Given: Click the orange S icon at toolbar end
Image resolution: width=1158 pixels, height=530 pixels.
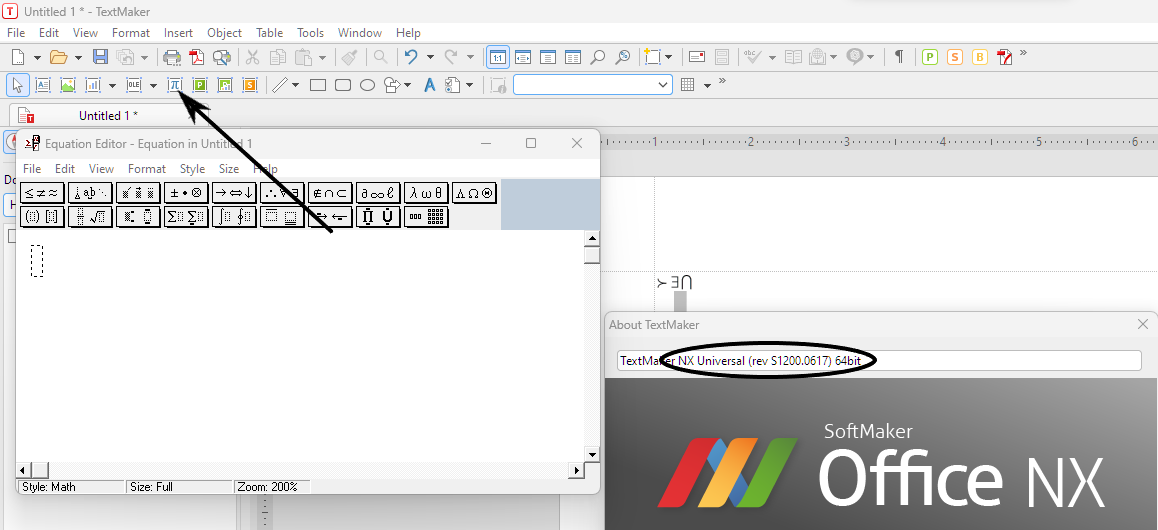Looking at the screenshot, I should click(955, 57).
